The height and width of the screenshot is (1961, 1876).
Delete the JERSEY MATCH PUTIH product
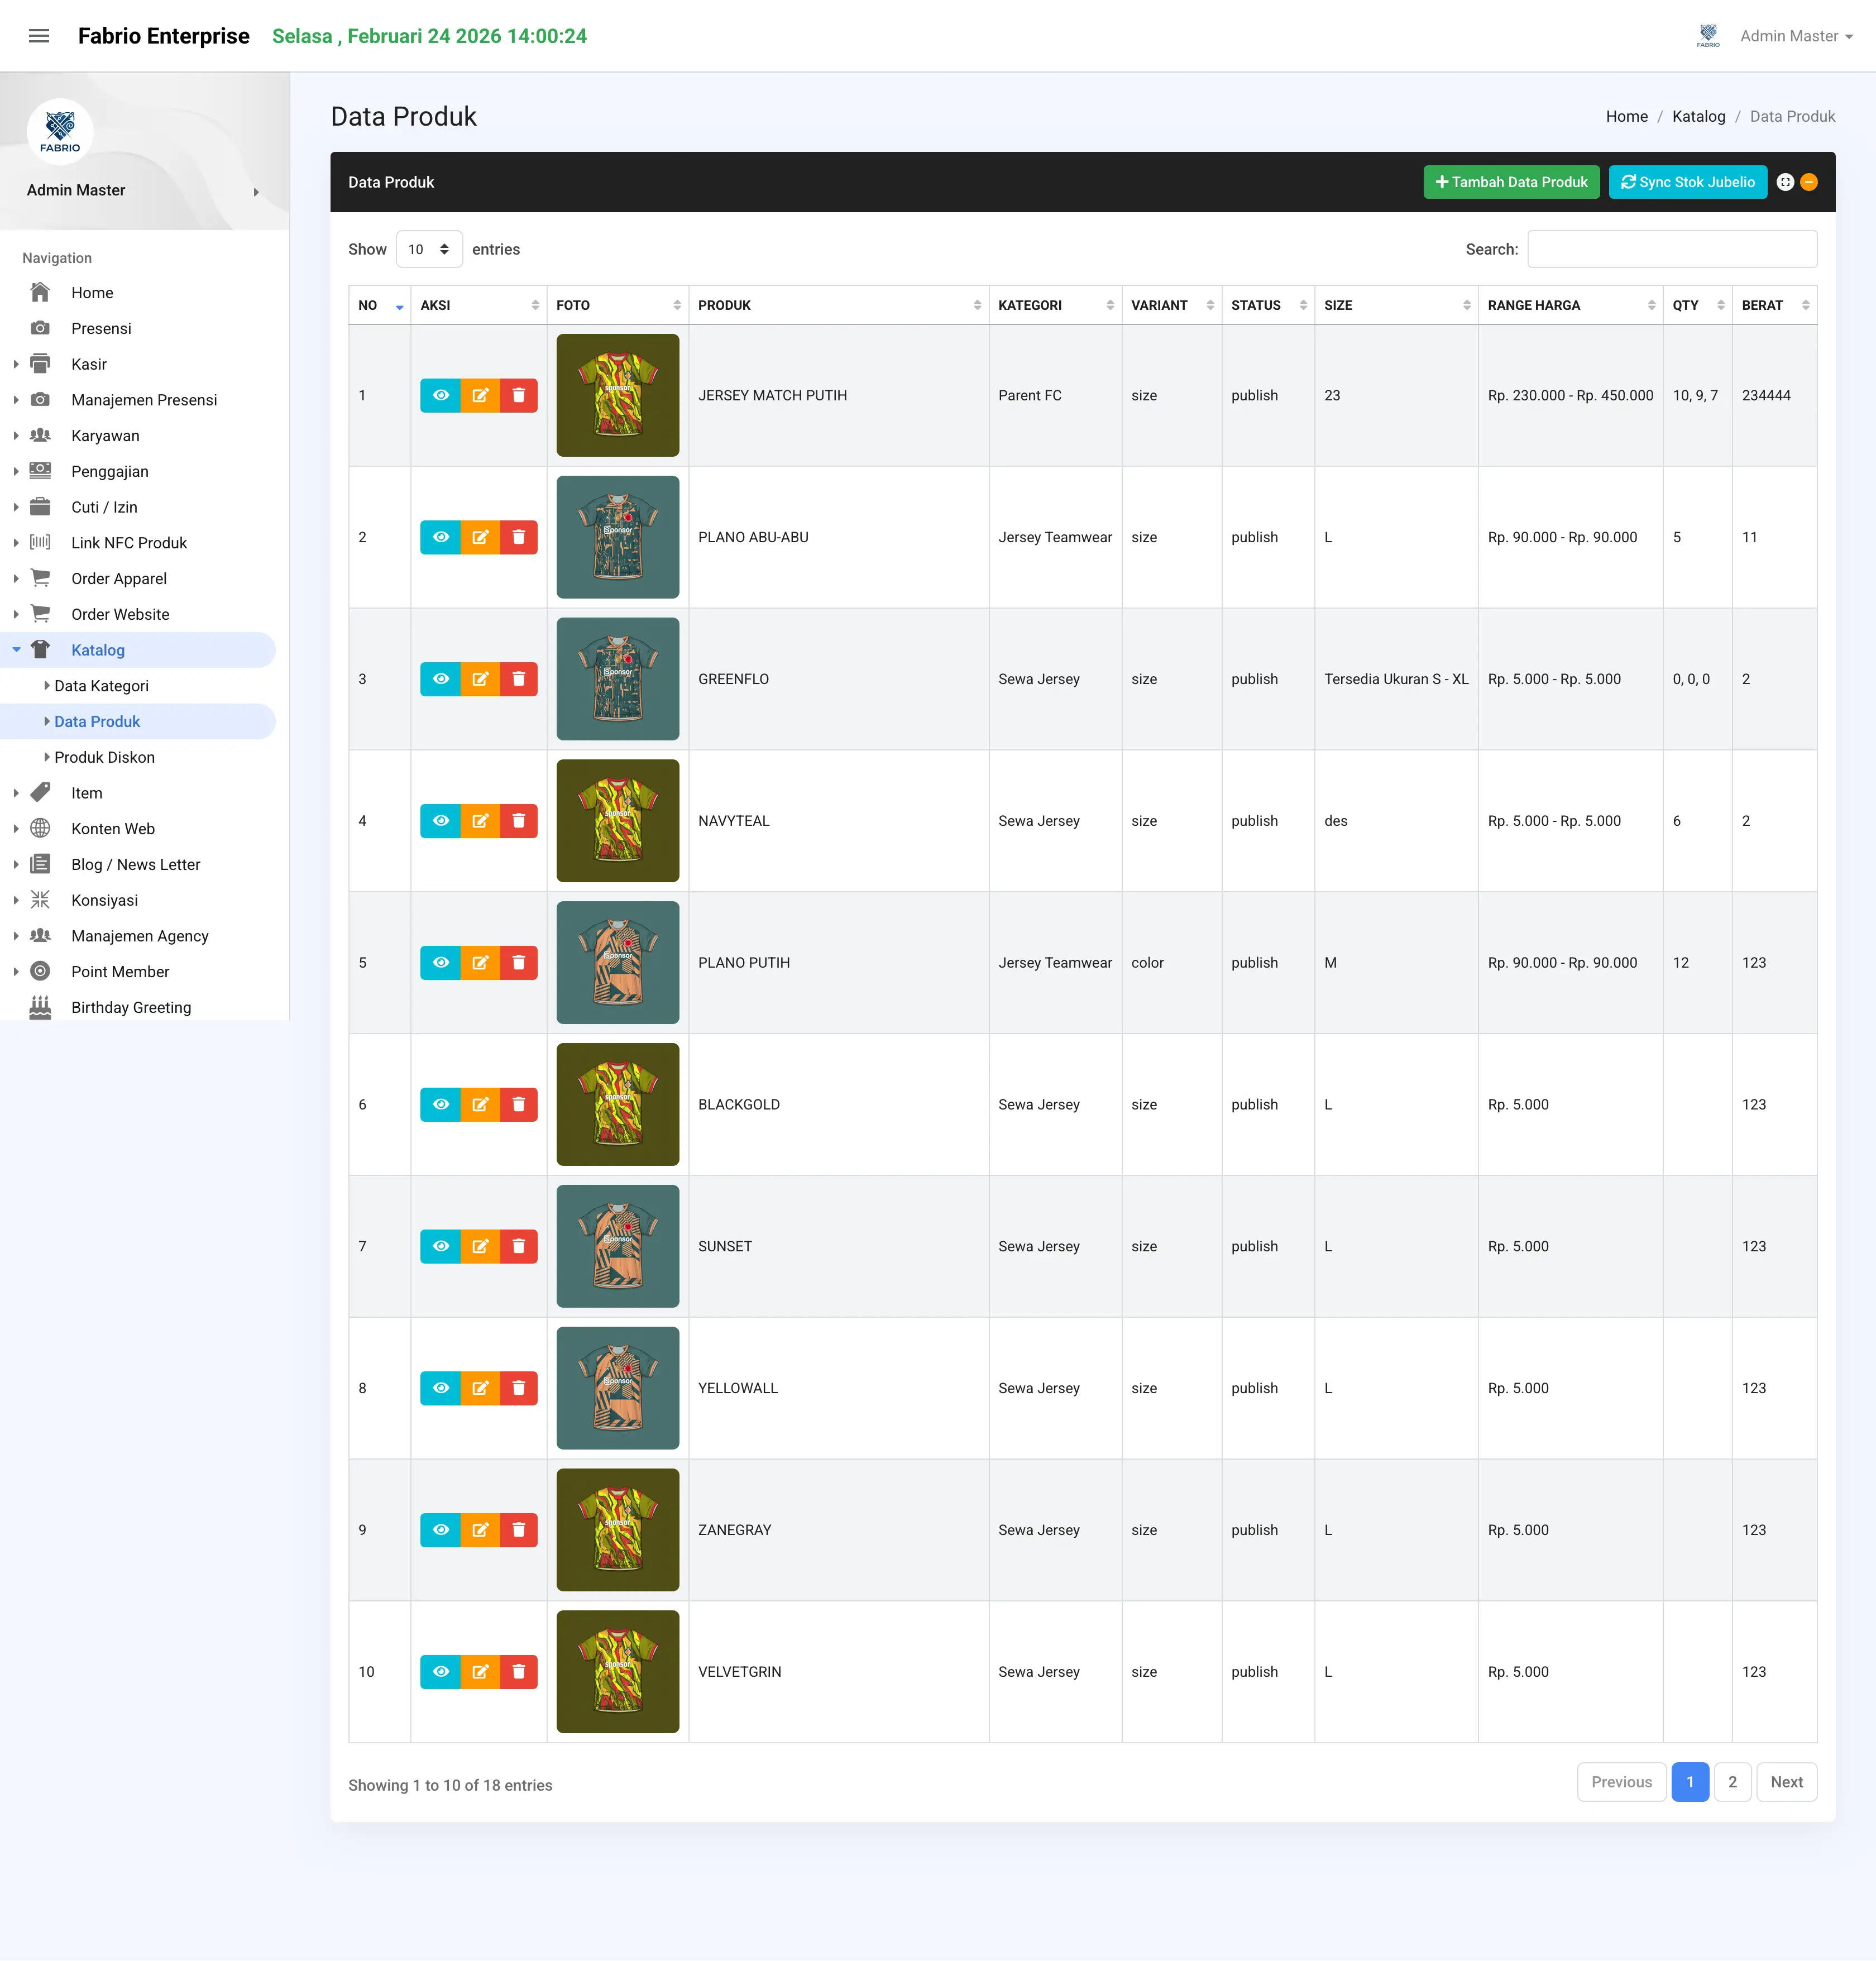519,395
